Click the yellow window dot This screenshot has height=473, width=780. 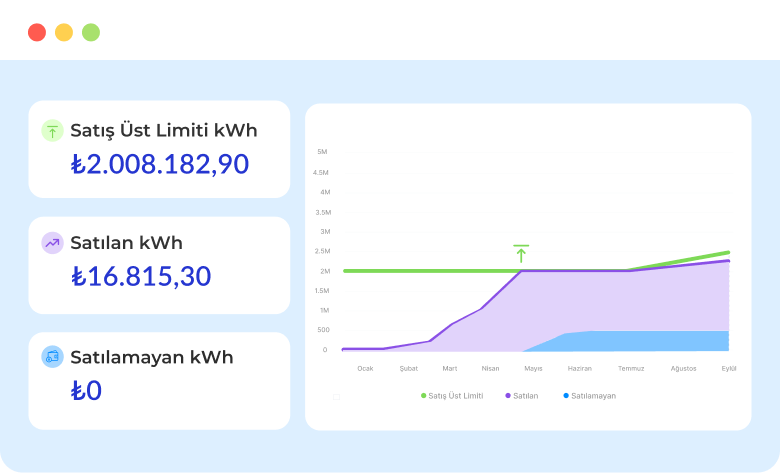click(64, 32)
